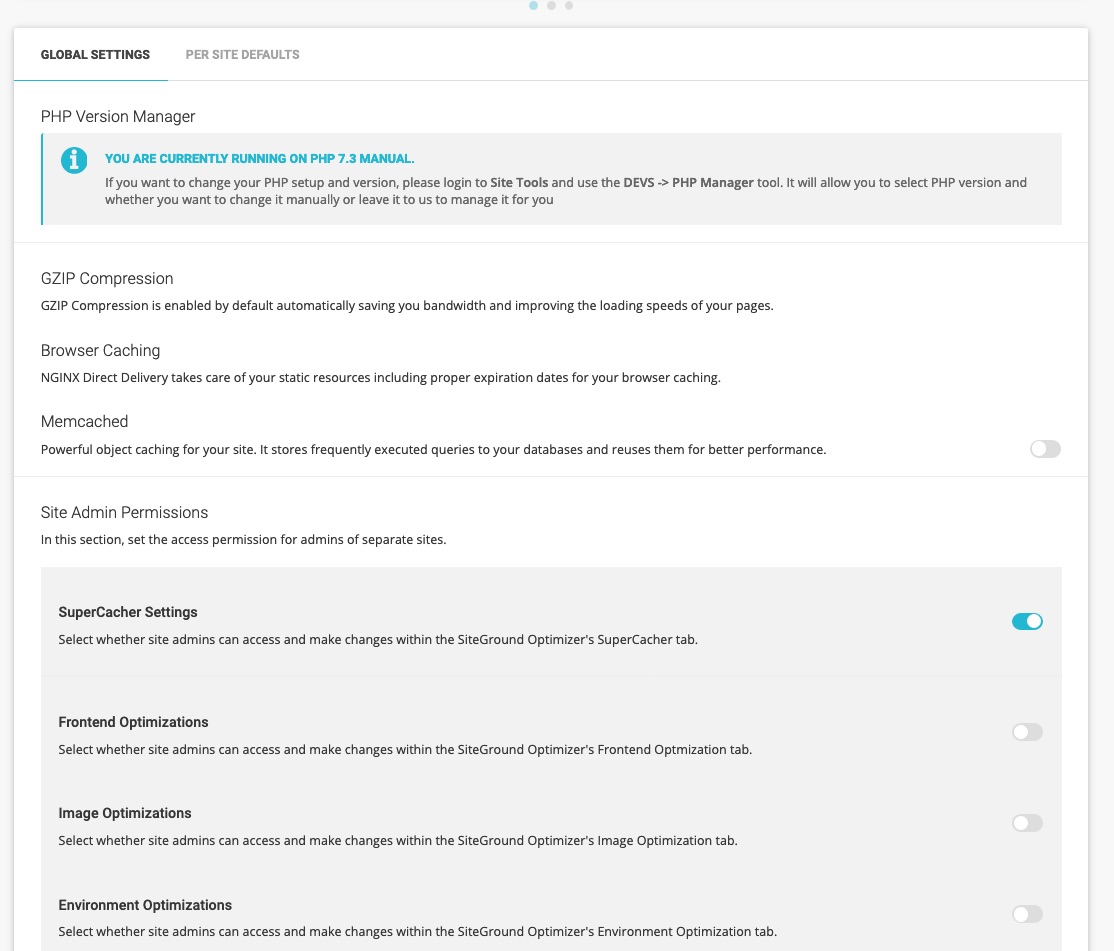Select the first carousel pagination dot
The width and height of the screenshot is (1114, 951).
534,5
